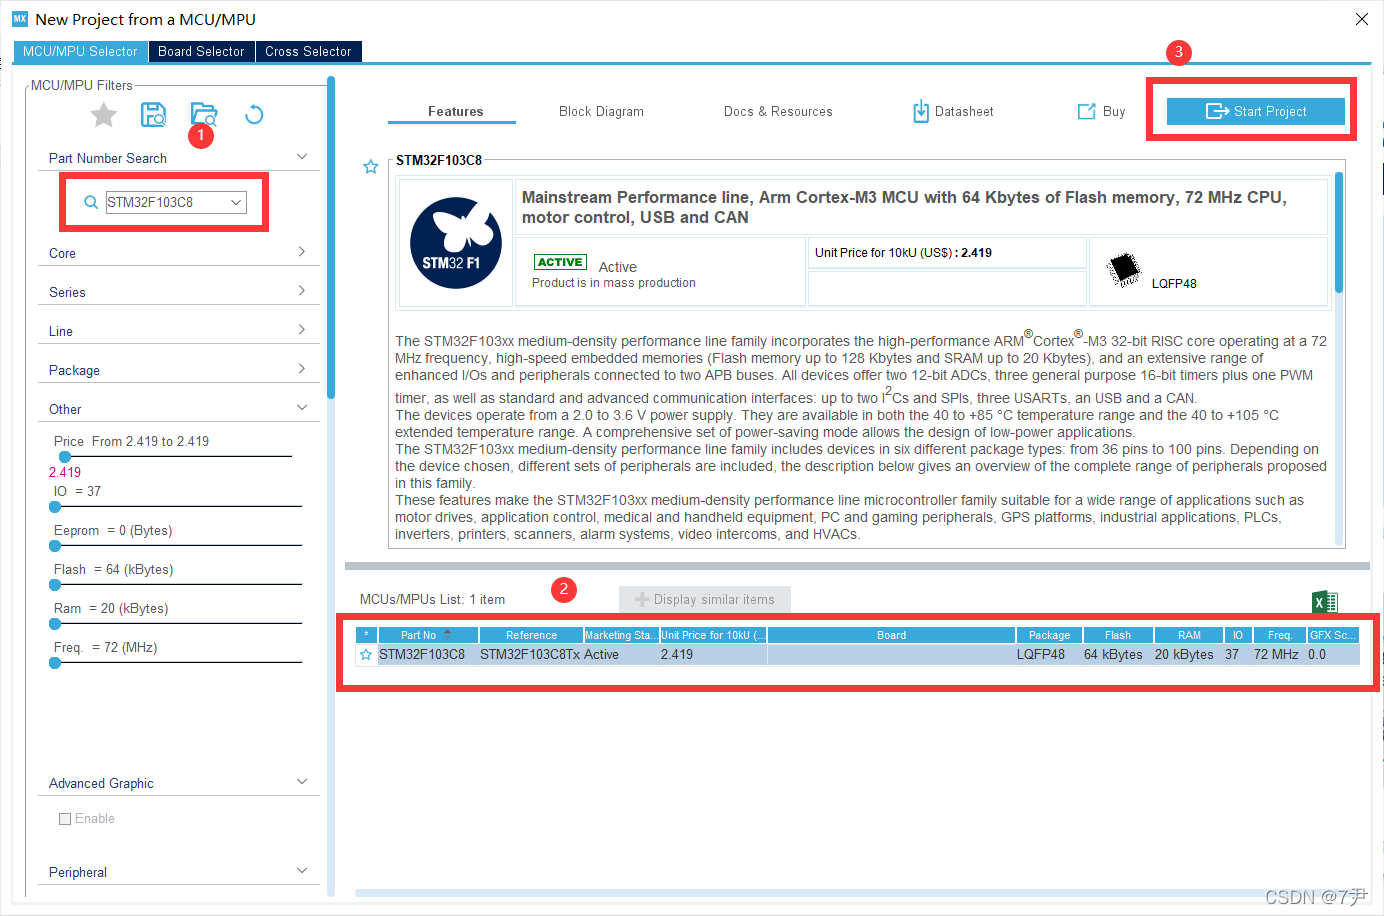This screenshot has width=1384, height=916.
Task: Select STM32F103C8Tx reference cell
Action: point(530,655)
